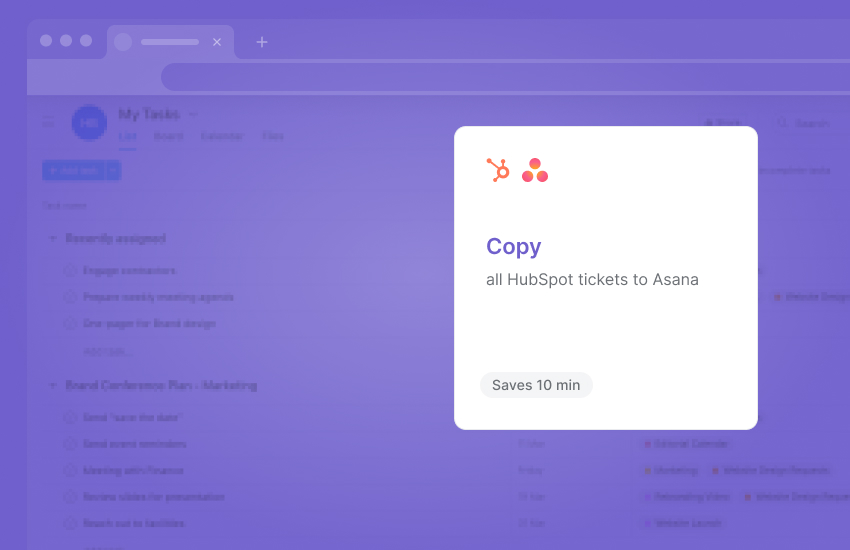Switch to the Calendar tab
Screen dimensions: 850x550
[222, 136]
